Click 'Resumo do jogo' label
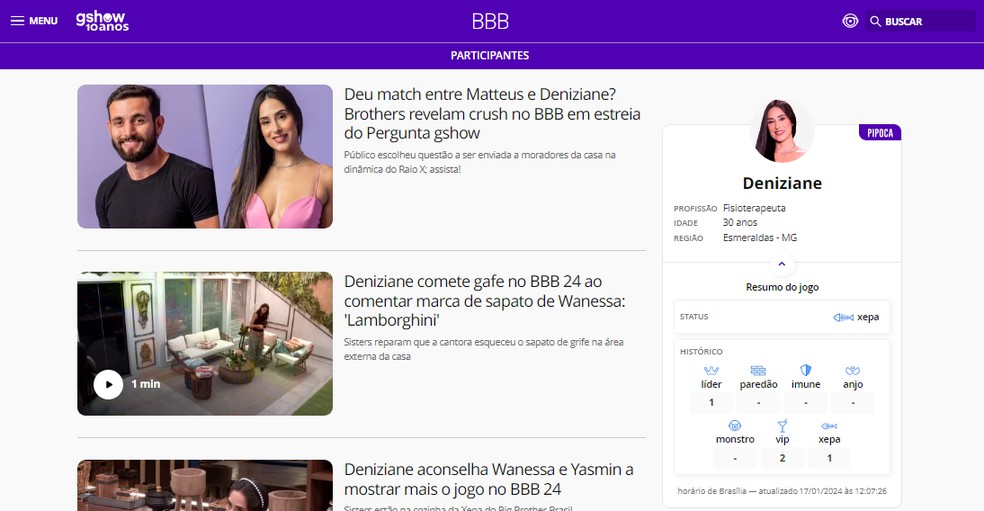Screen dimensions: 984x511 (x=782, y=287)
